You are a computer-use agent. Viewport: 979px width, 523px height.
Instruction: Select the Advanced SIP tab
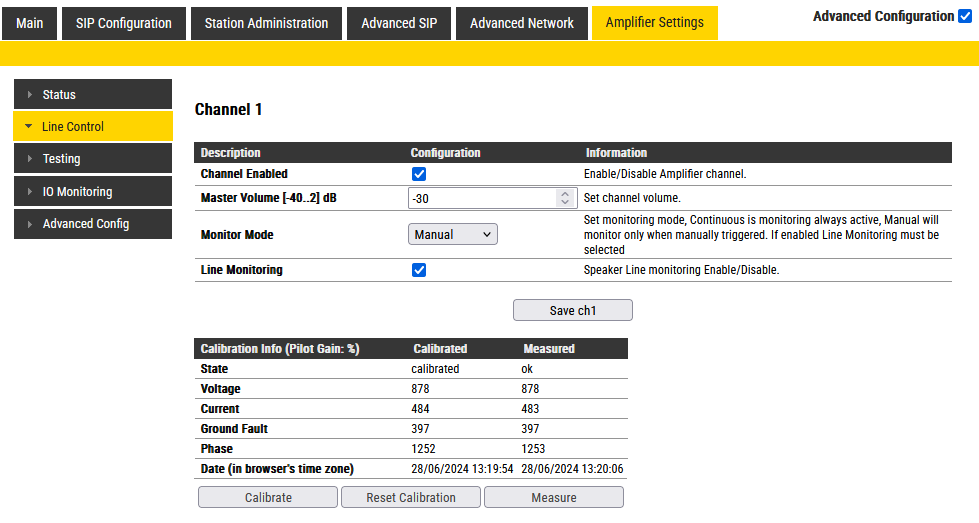click(398, 23)
